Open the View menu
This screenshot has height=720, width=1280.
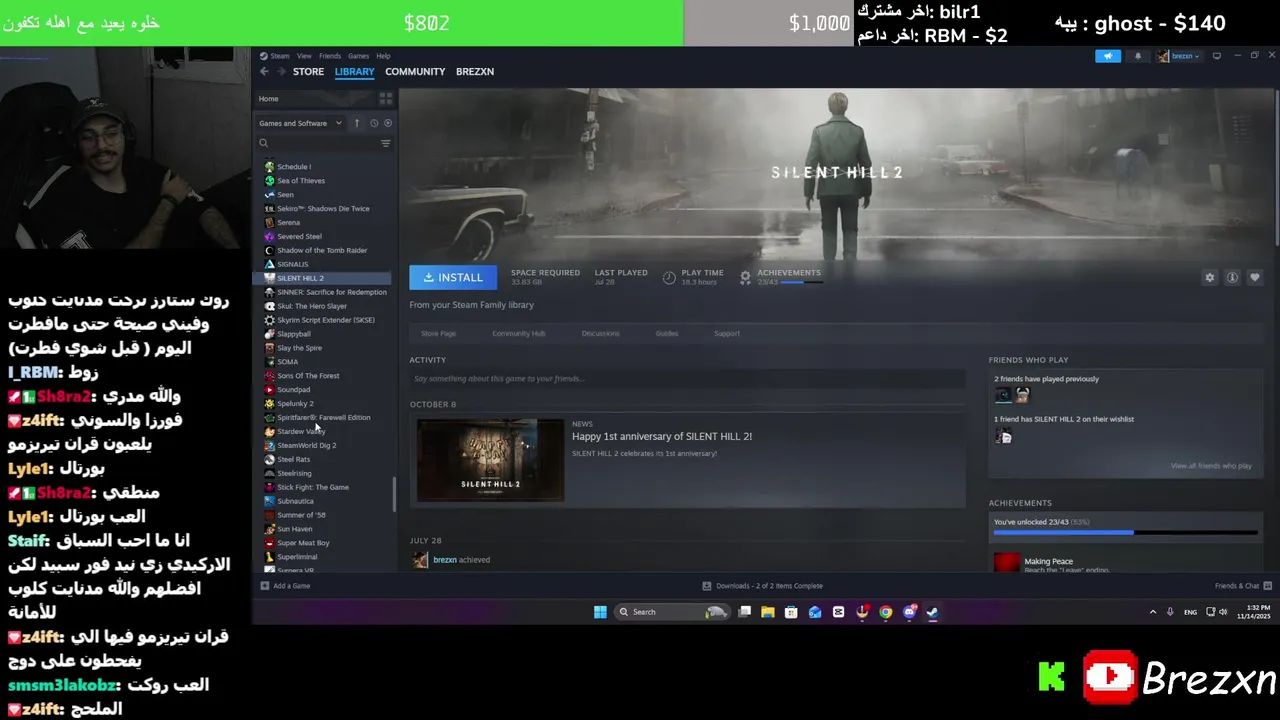304,56
